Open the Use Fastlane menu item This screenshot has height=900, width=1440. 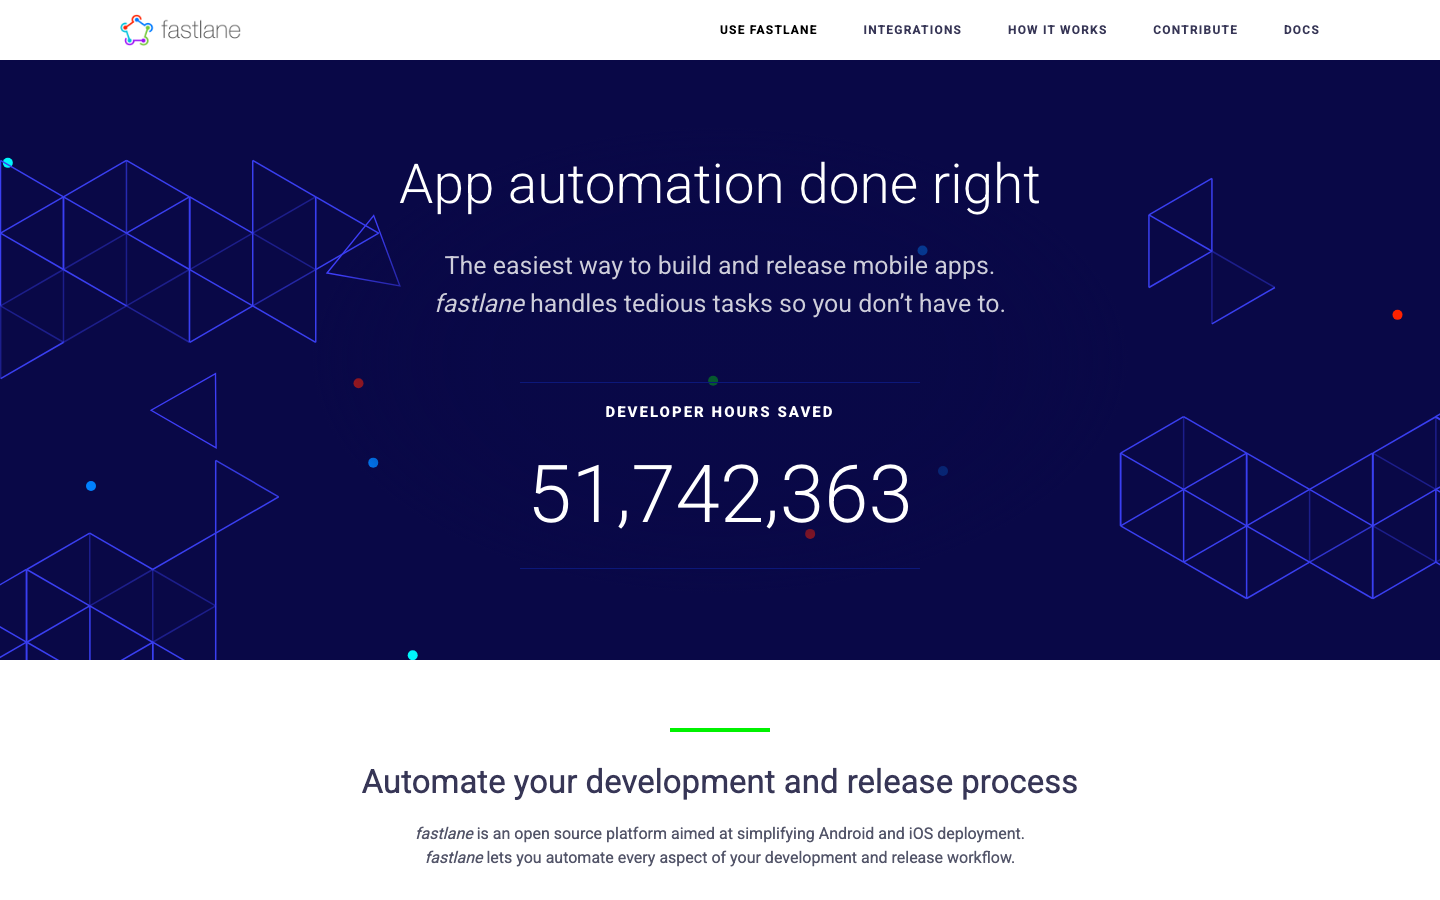pyautogui.click(x=768, y=30)
